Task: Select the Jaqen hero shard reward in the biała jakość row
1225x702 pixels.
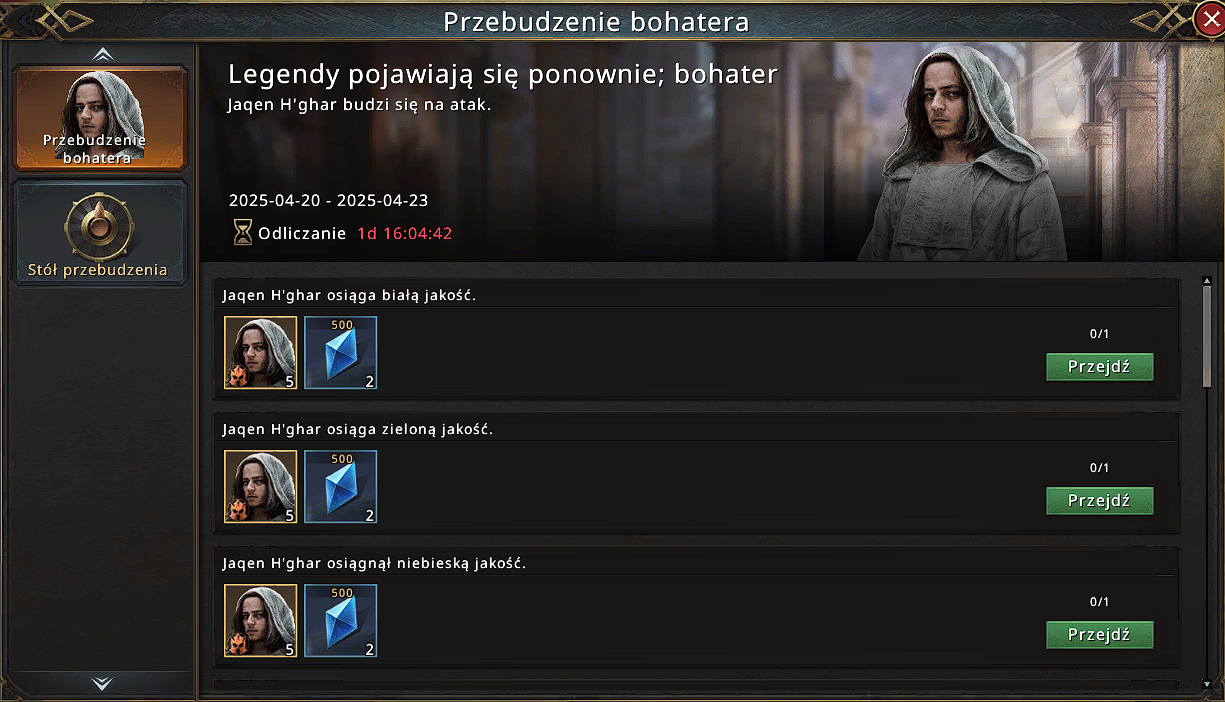Action: click(x=261, y=352)
